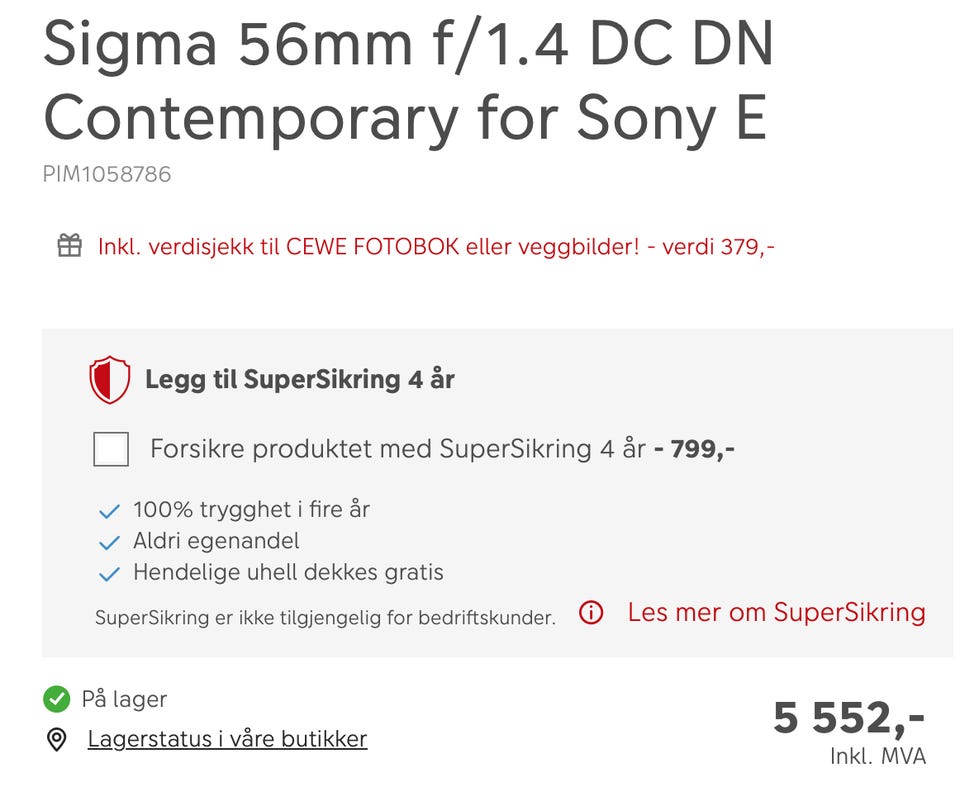Click the red info circle icon
The height and width of the screenshot is (801, 960).
[591, 612]
